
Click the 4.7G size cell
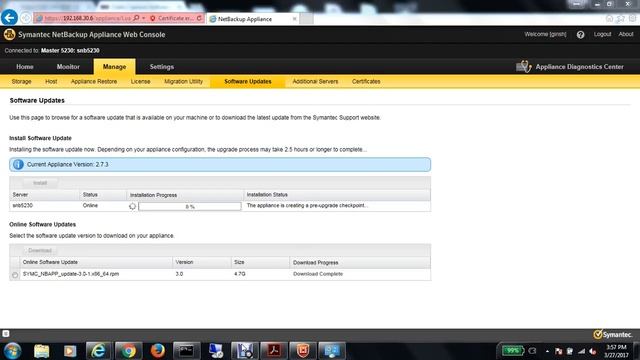tap(240, 274)
